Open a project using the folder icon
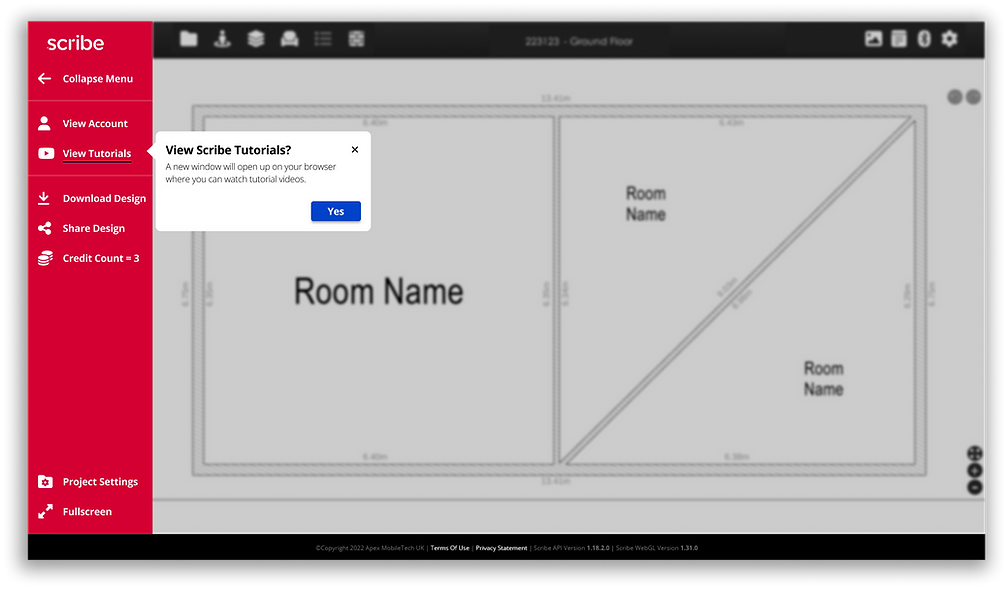The width and height of the screenshot is (1008, 589). (188, 38)
